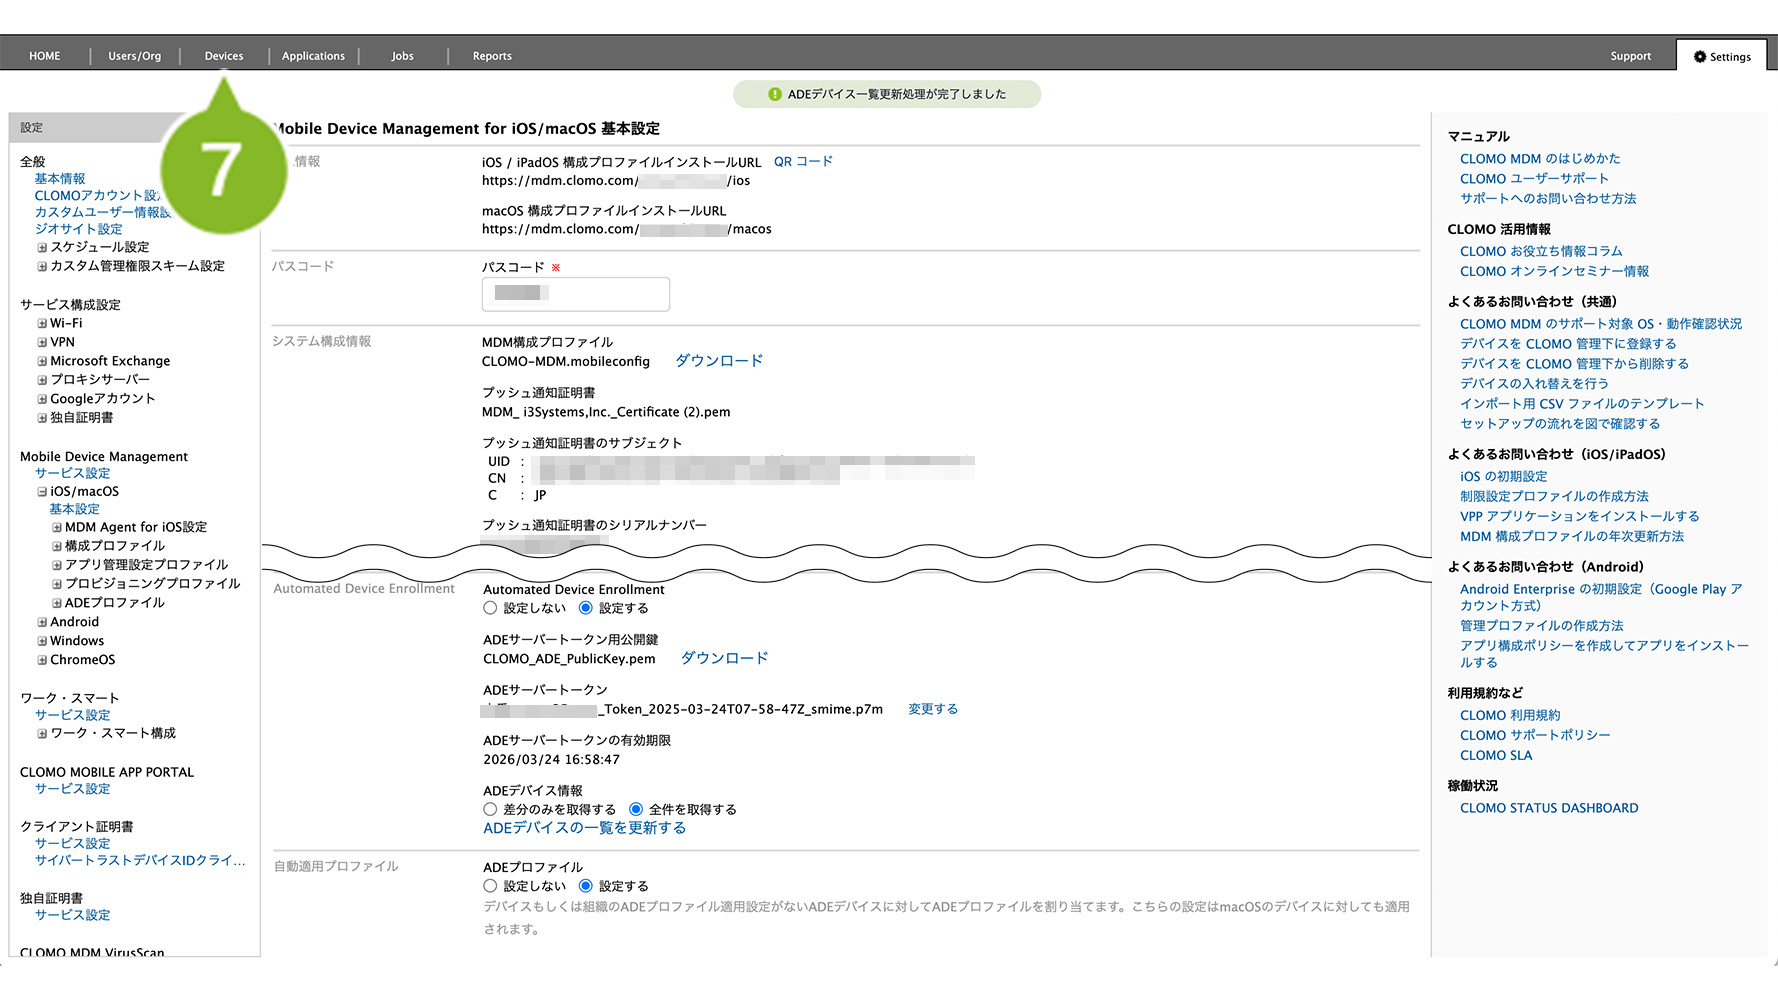Open デバイスの入れ替えを行う FAQ
The width and height of the screenshot is (1778, 1000).
pyautogui.click(x=1534, y=384)
